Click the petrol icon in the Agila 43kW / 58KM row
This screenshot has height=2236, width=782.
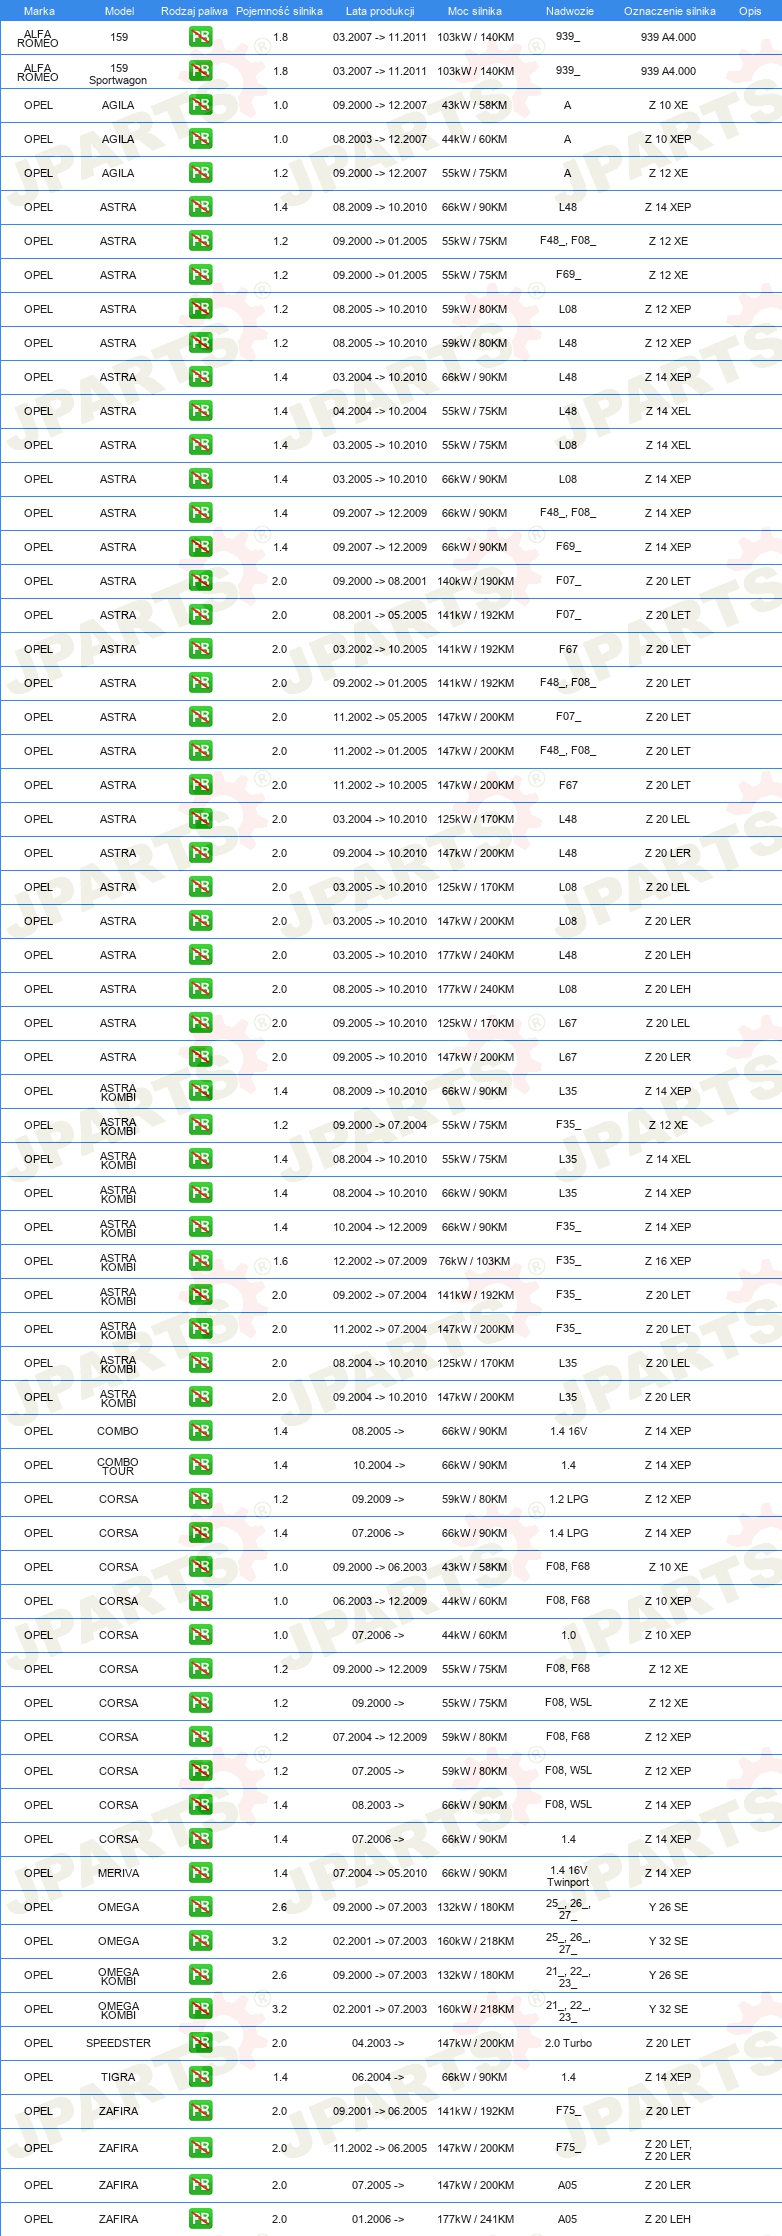pos(200,105)
